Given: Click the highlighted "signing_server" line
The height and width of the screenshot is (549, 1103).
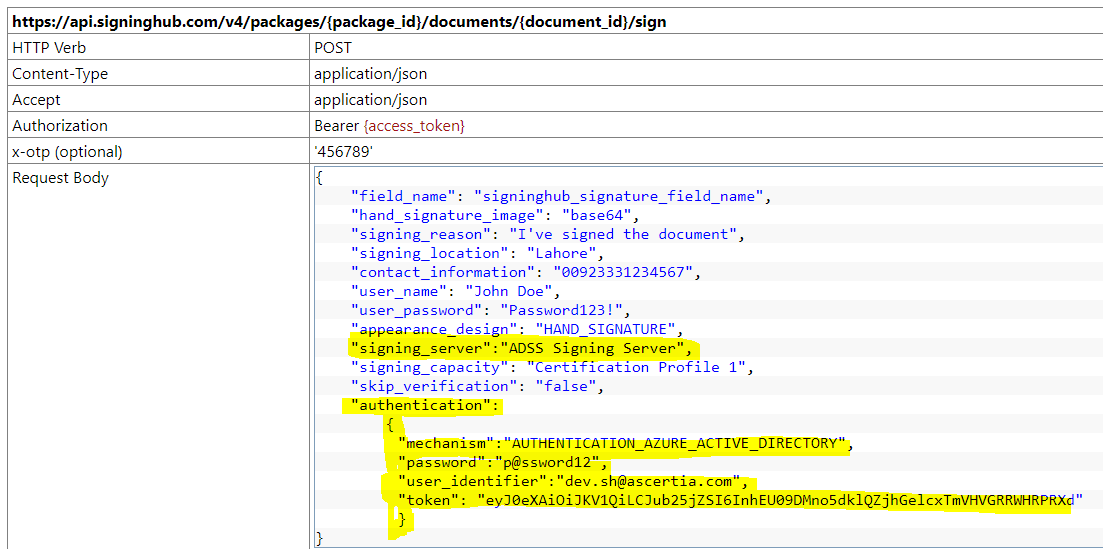Looking at the screenshot, I should pyautogui.click(x=520, y=348).
